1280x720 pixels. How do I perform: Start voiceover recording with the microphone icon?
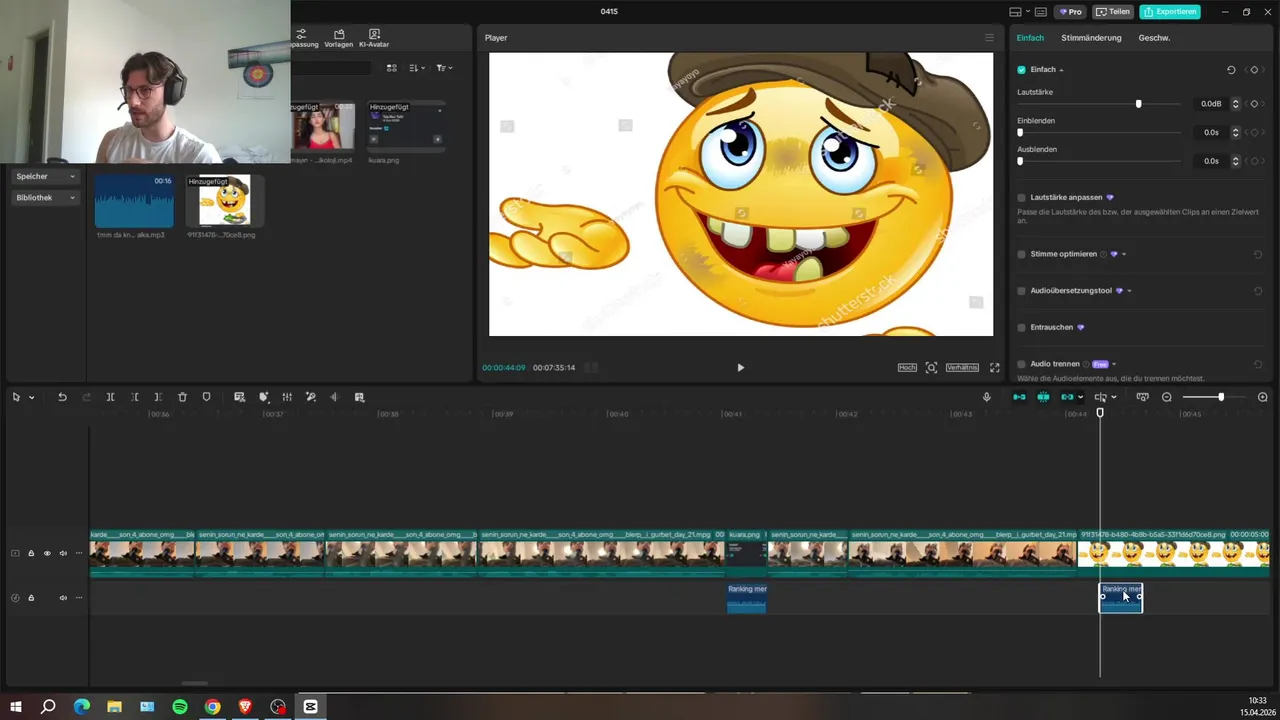(987, 397)
